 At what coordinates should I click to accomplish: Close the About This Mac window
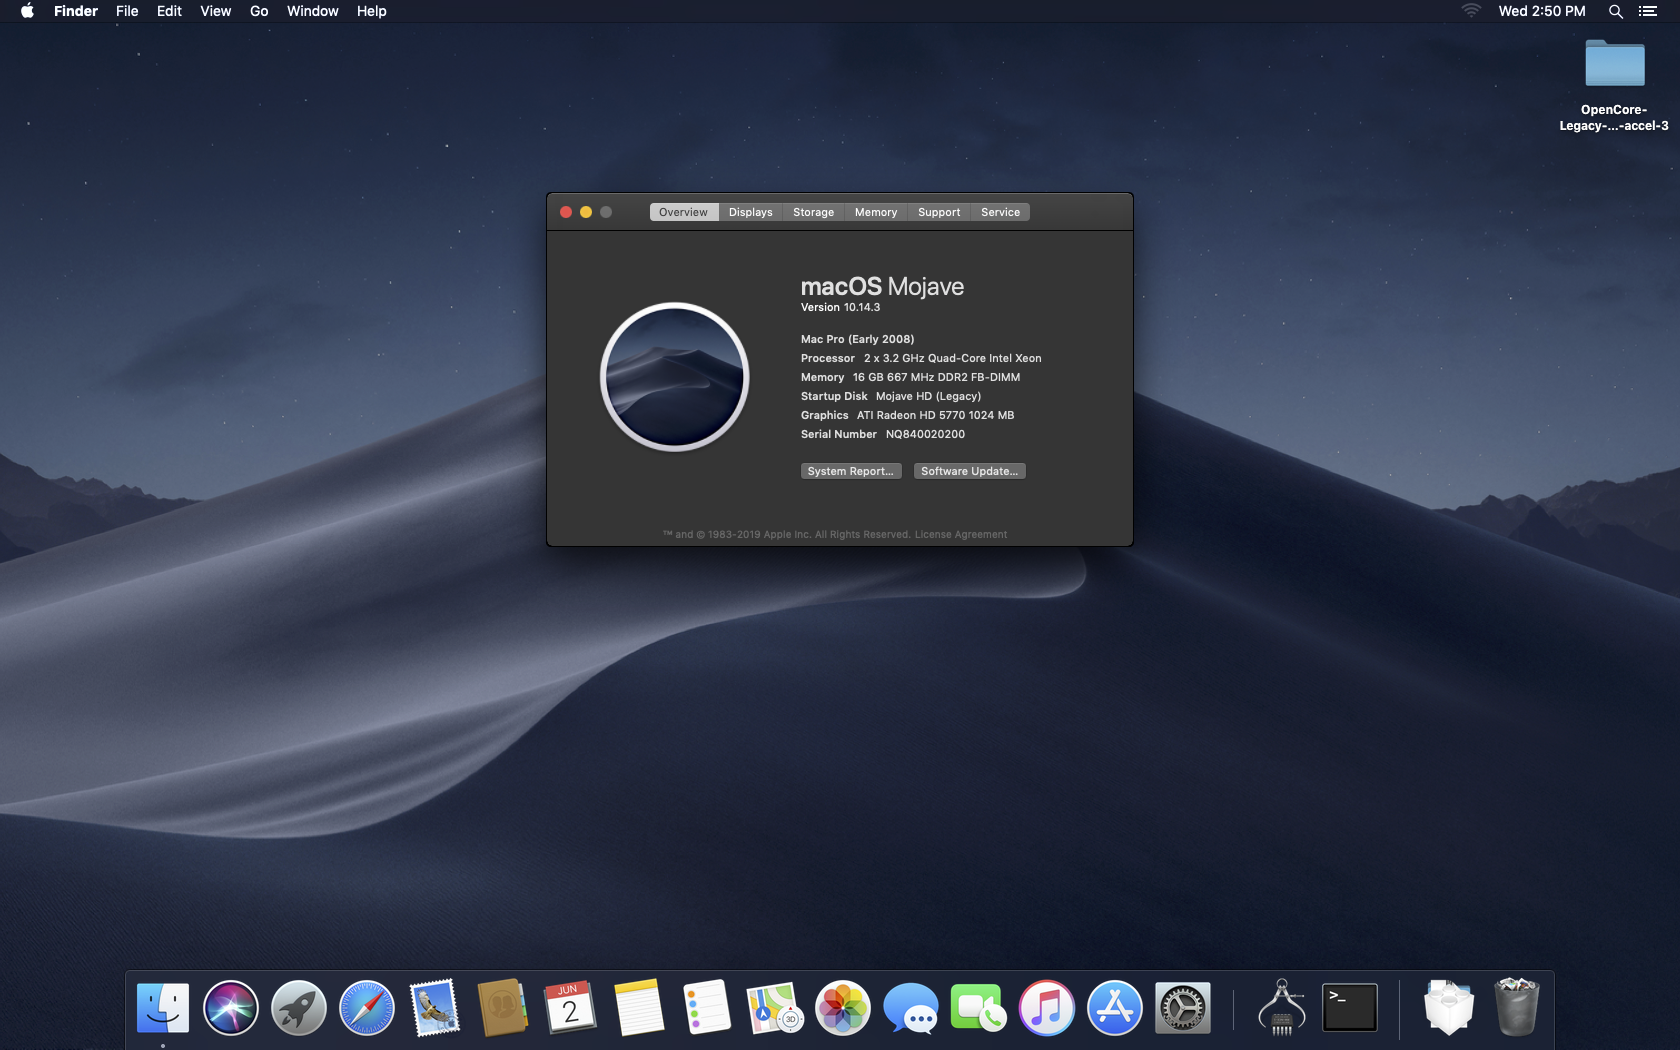(566, 212)
